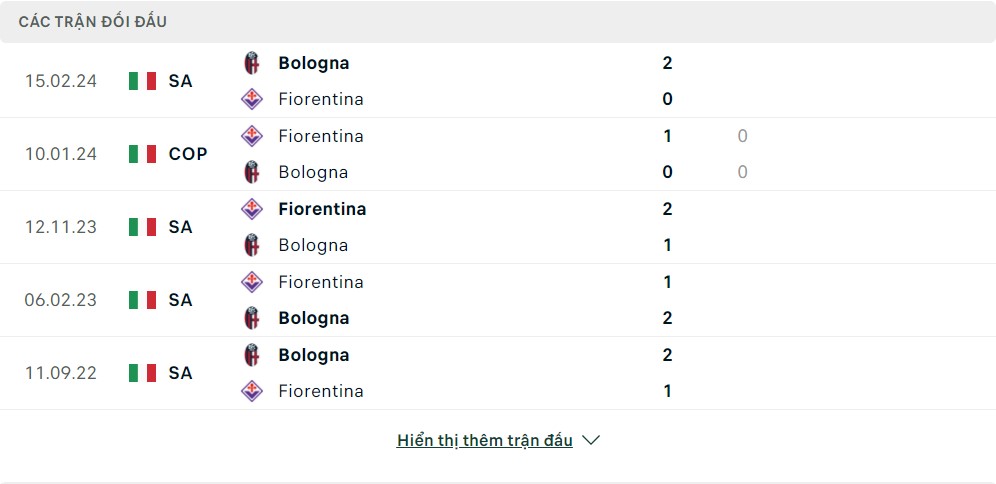The image size is (996, 484).
Task: Click Bologna crest in 06.02.23 match
Action: pos(252,318)
